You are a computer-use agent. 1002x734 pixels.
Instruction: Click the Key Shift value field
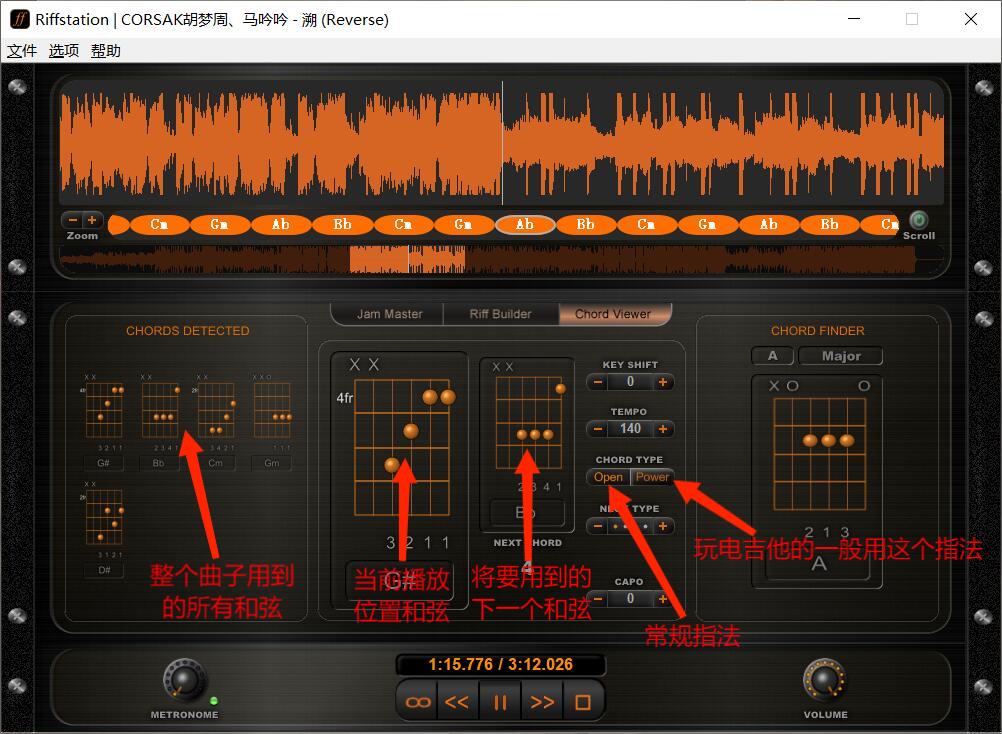(x=630, y=382)
